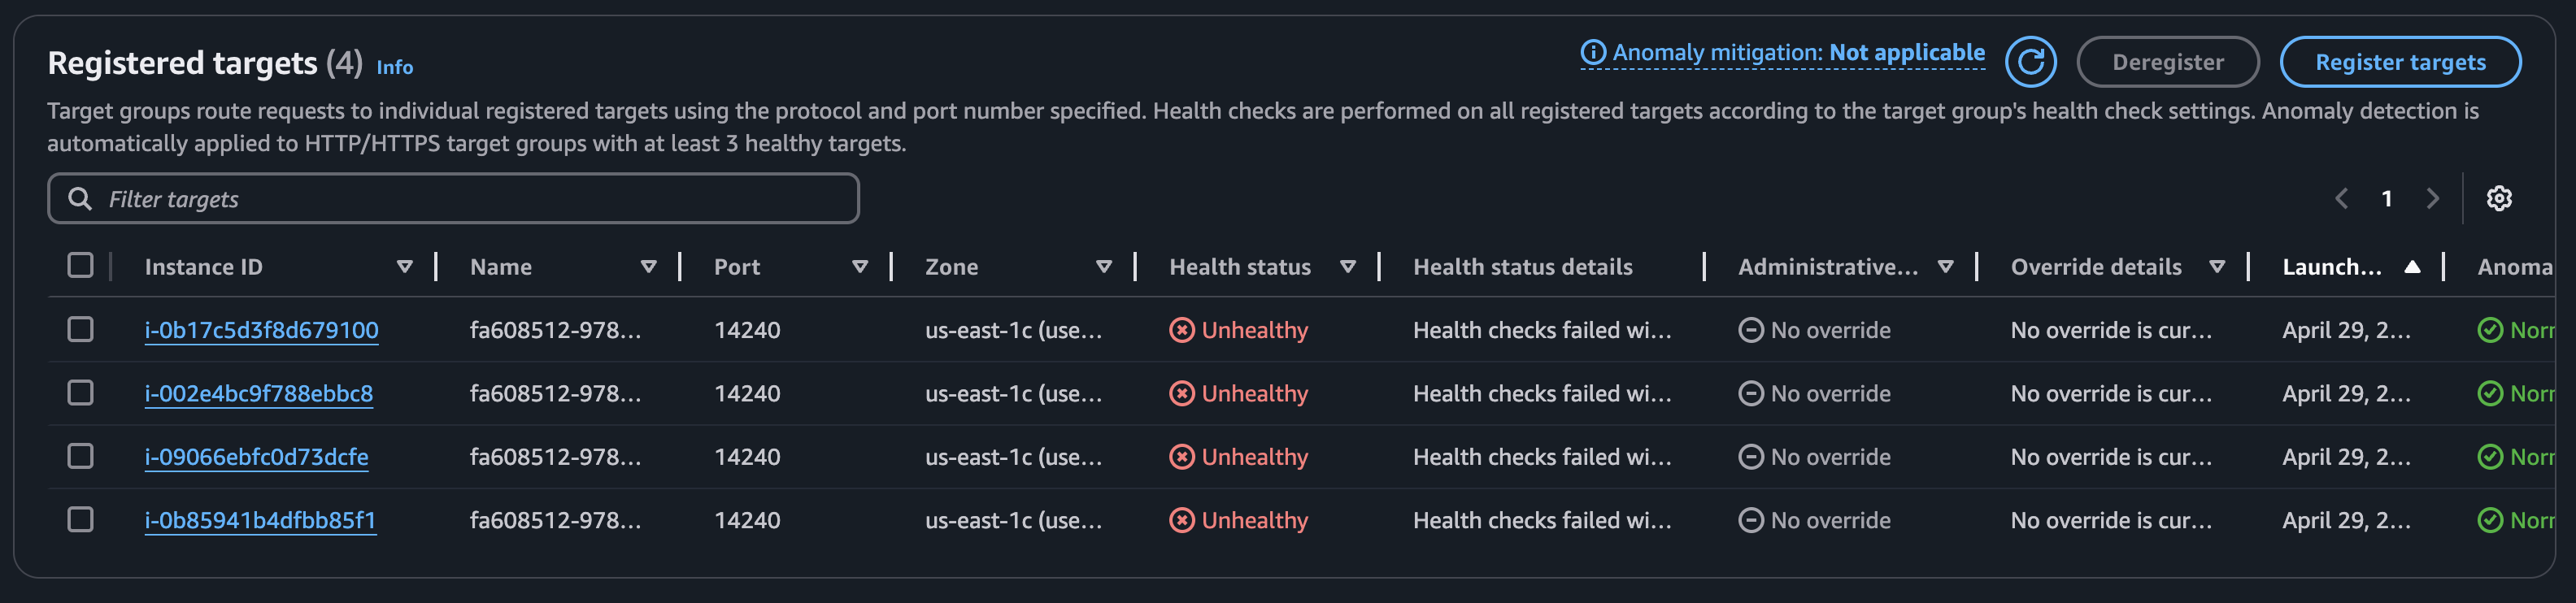The width and height of the screenshot is (2576, 603).
Task: Go to next page arrow
Action: [2432, 198]
